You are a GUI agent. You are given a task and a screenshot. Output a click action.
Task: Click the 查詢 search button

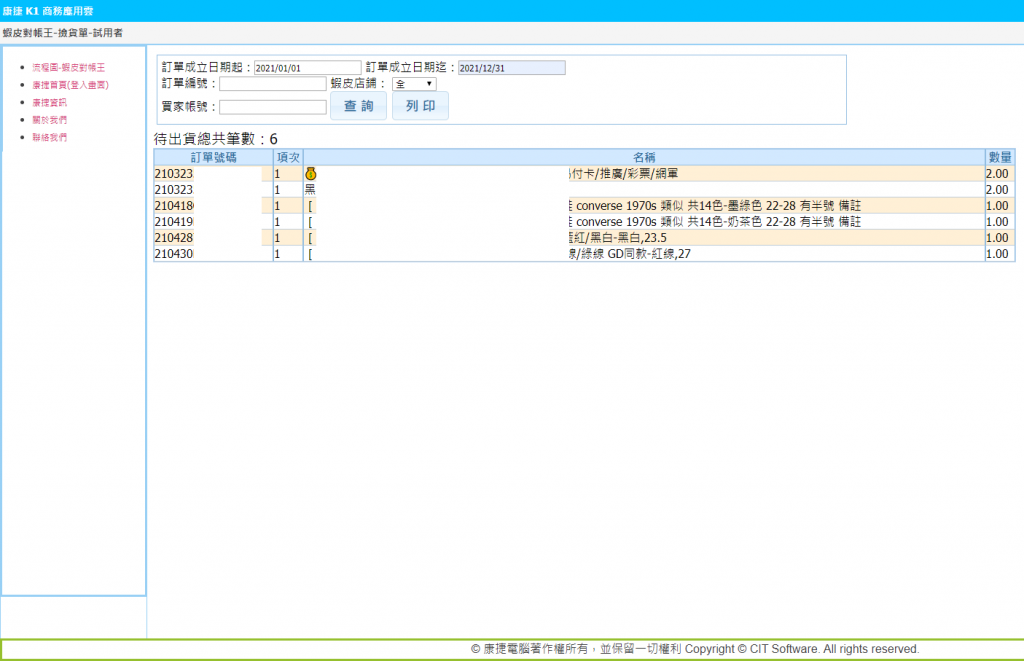(358, 106)
